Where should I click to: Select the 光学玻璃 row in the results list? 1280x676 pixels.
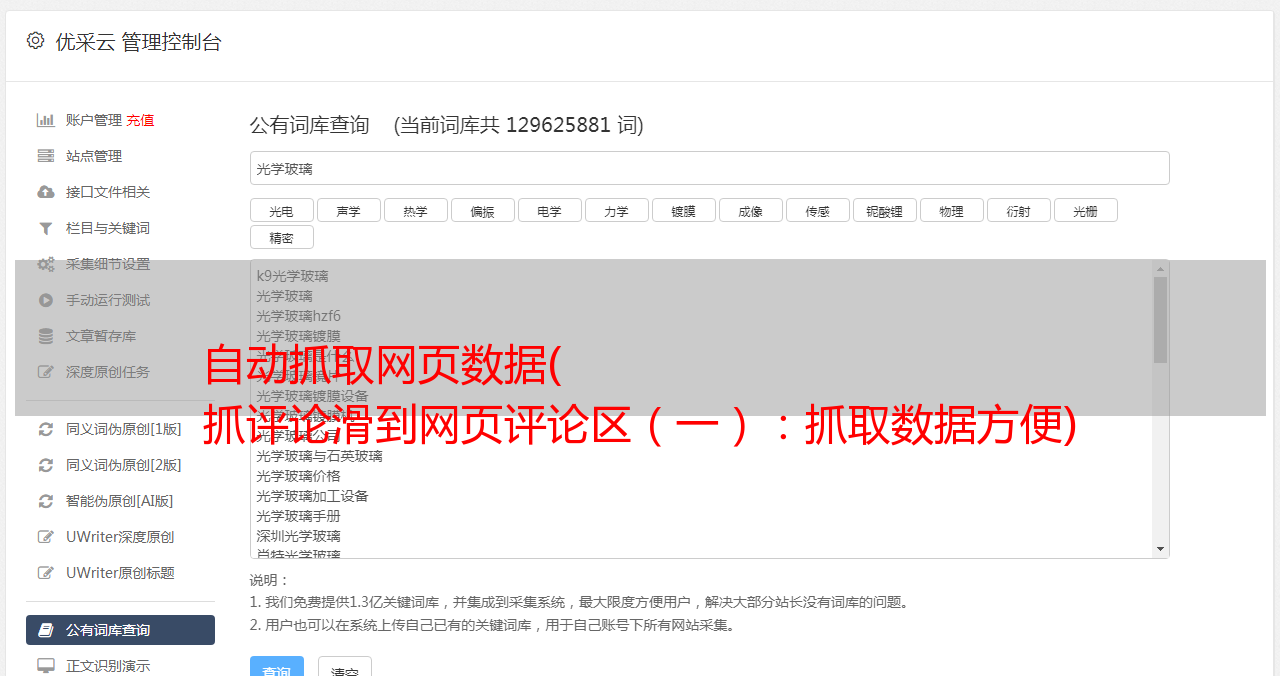[x=703, y=296]
